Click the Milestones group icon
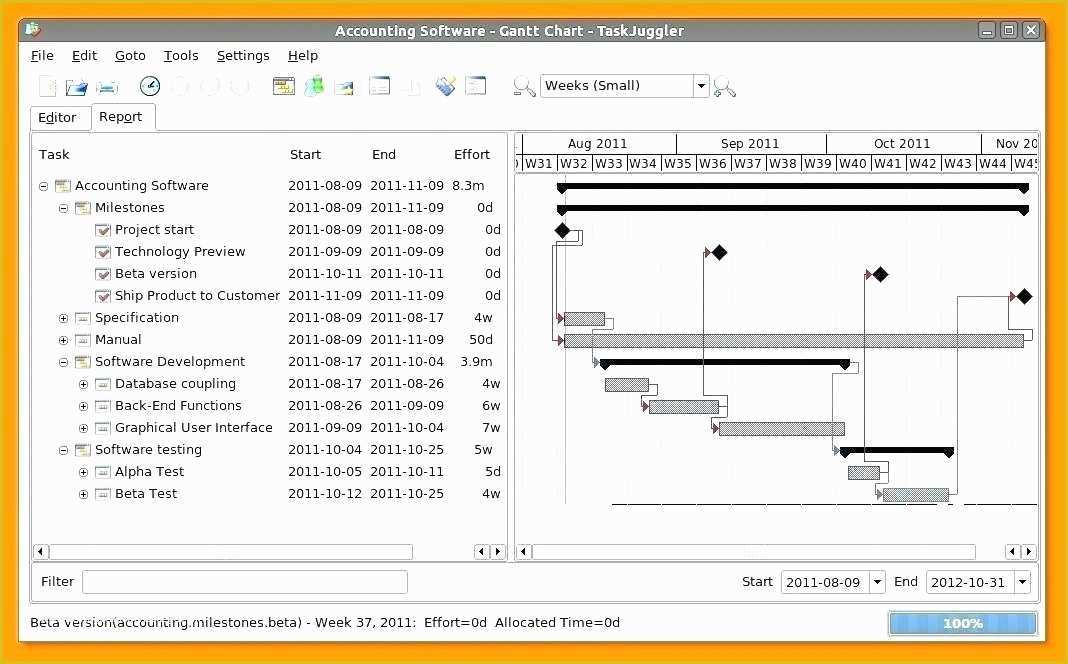The width and height of the screenshot is (1068, 664). tap(83, 208)
